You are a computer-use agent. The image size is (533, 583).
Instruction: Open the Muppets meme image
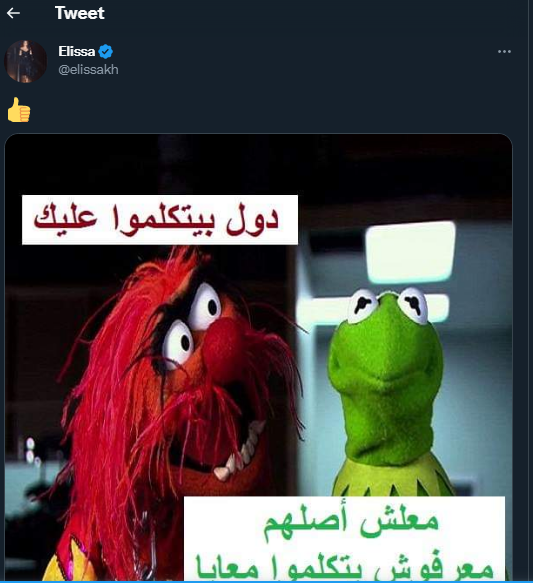(258, 357)
